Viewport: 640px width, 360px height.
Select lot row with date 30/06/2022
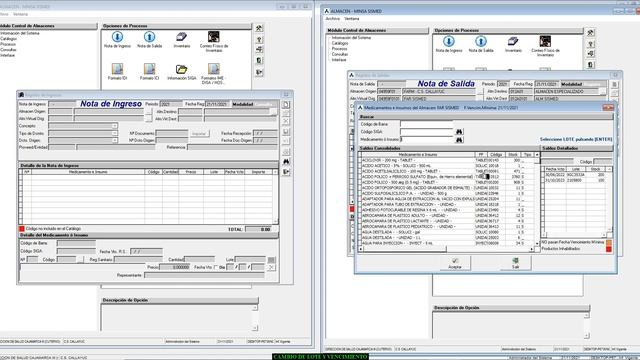point(575,175)
